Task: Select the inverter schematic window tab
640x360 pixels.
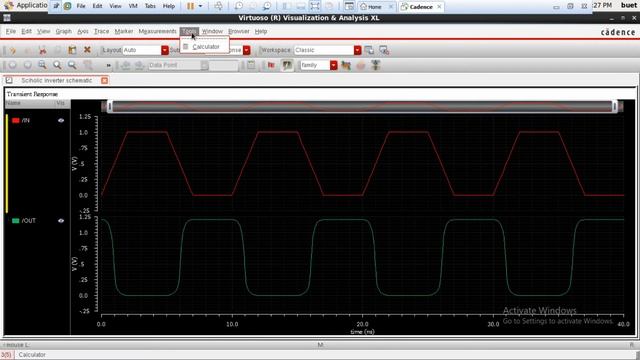Action: 56,80
